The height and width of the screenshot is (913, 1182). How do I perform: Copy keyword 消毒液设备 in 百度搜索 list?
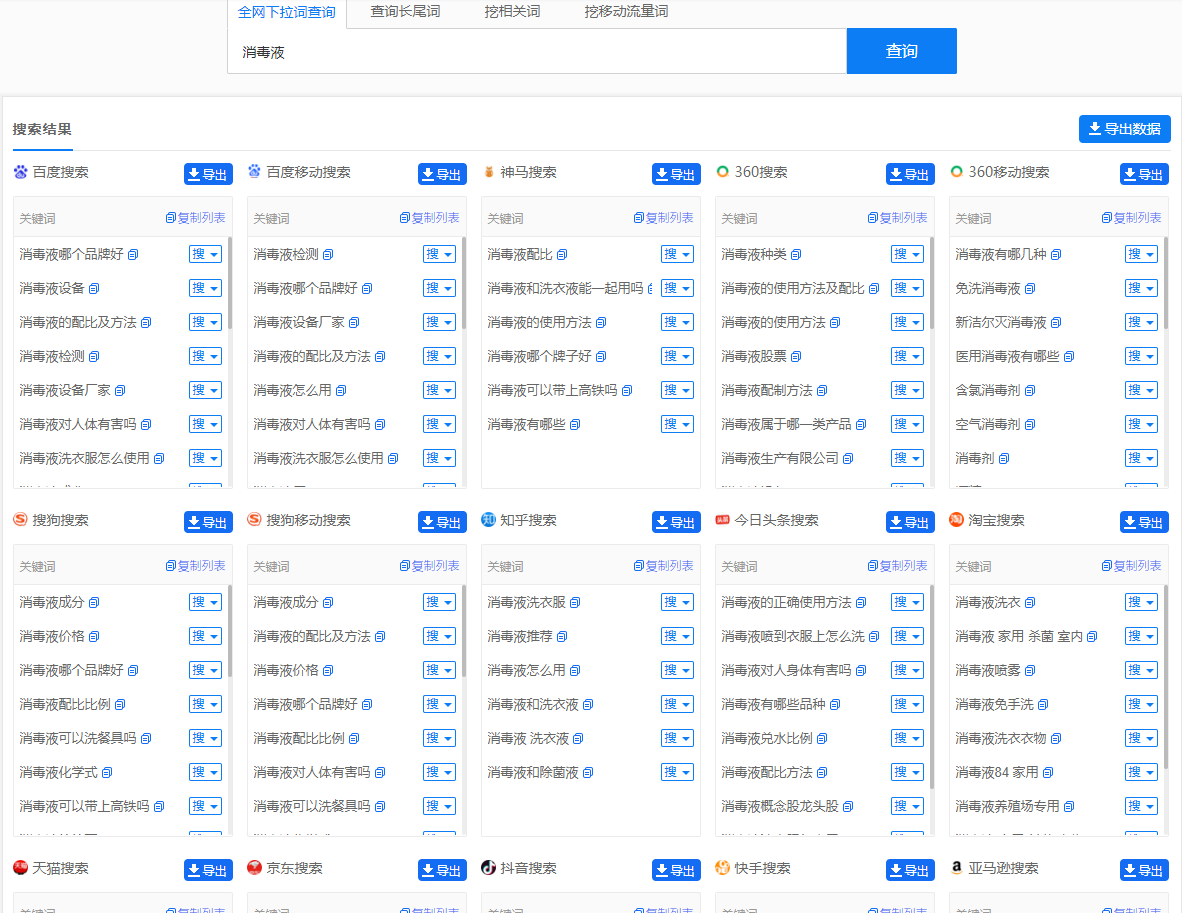[x=94, y=289]
